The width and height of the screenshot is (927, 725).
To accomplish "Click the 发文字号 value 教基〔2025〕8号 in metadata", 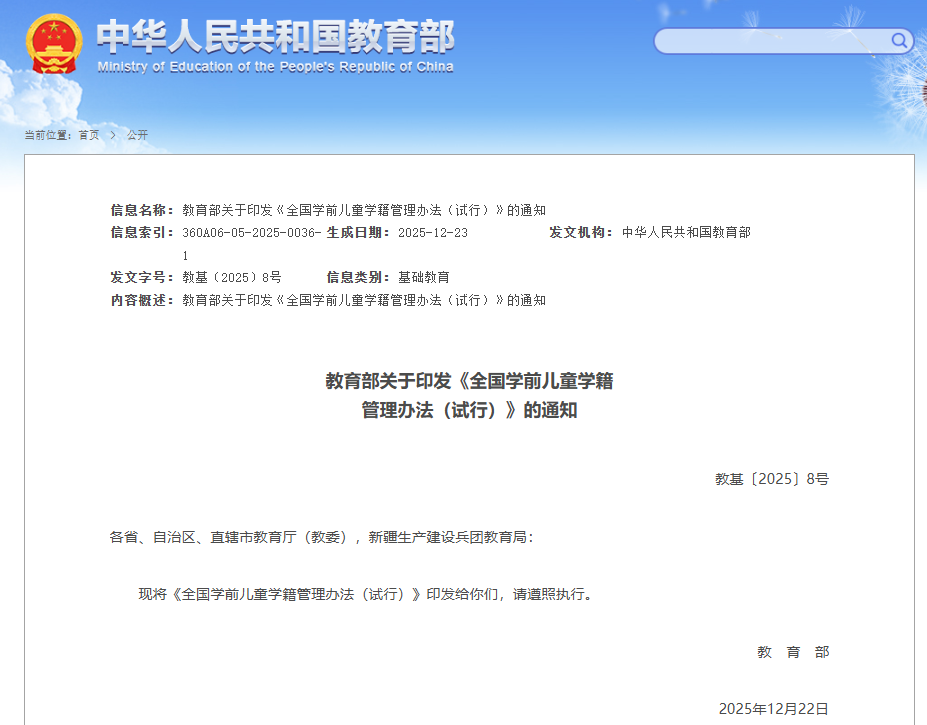I will [231, 277].
